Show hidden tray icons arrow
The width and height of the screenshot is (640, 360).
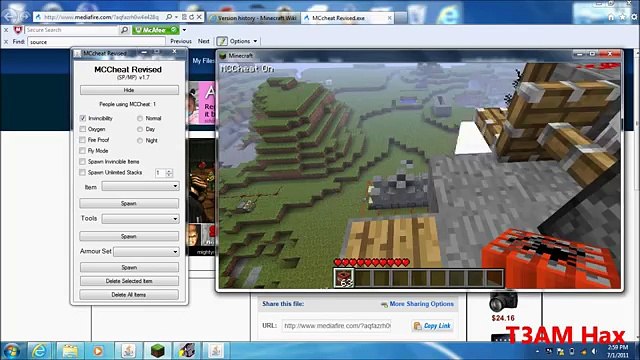click(x=537, y=351)
